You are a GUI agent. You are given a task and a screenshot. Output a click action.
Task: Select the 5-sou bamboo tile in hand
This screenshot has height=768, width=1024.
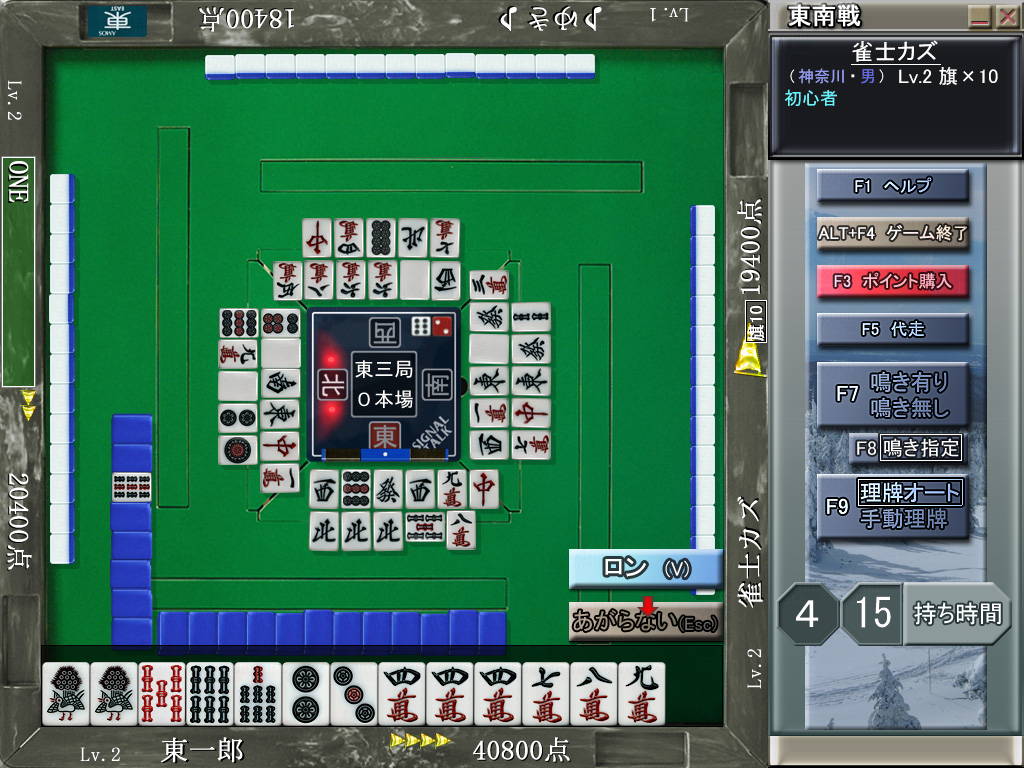162,693
